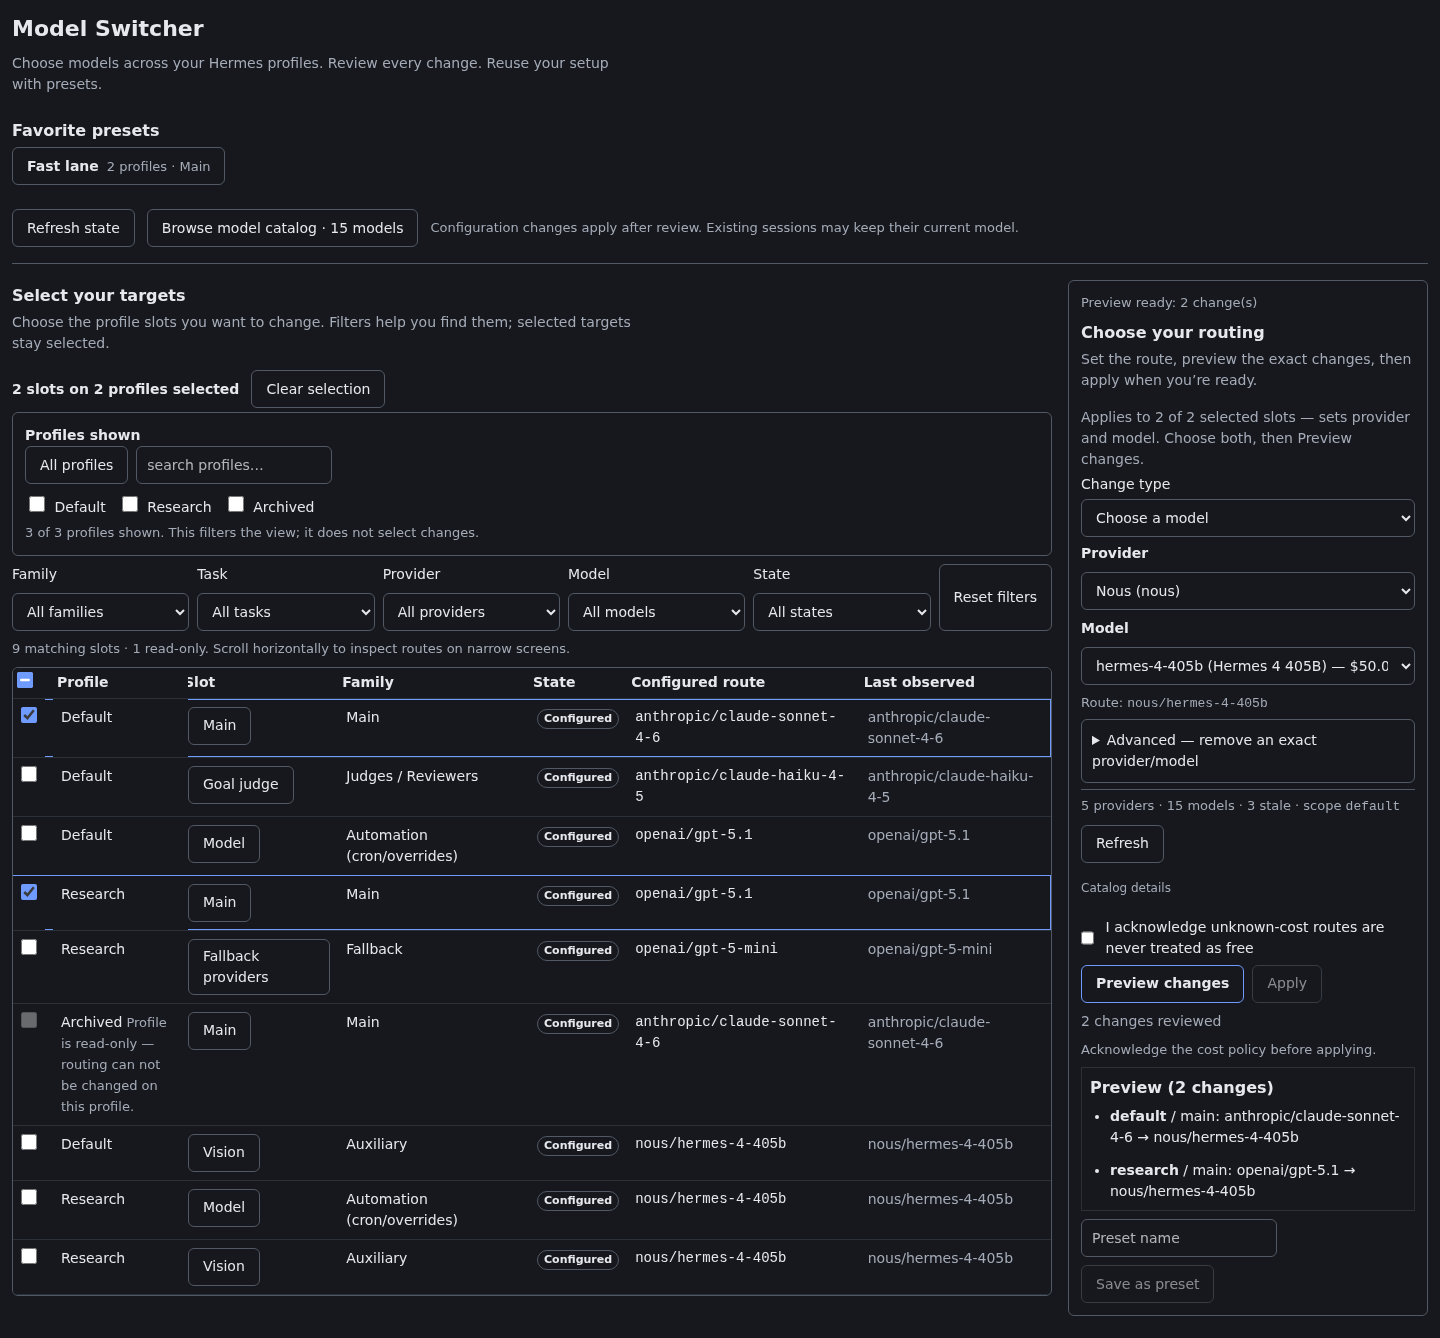Viewport: 1440px width, 1338px height.
Task: Enable the Research profile filter checkbox
Action: click(x=130, y=504)
